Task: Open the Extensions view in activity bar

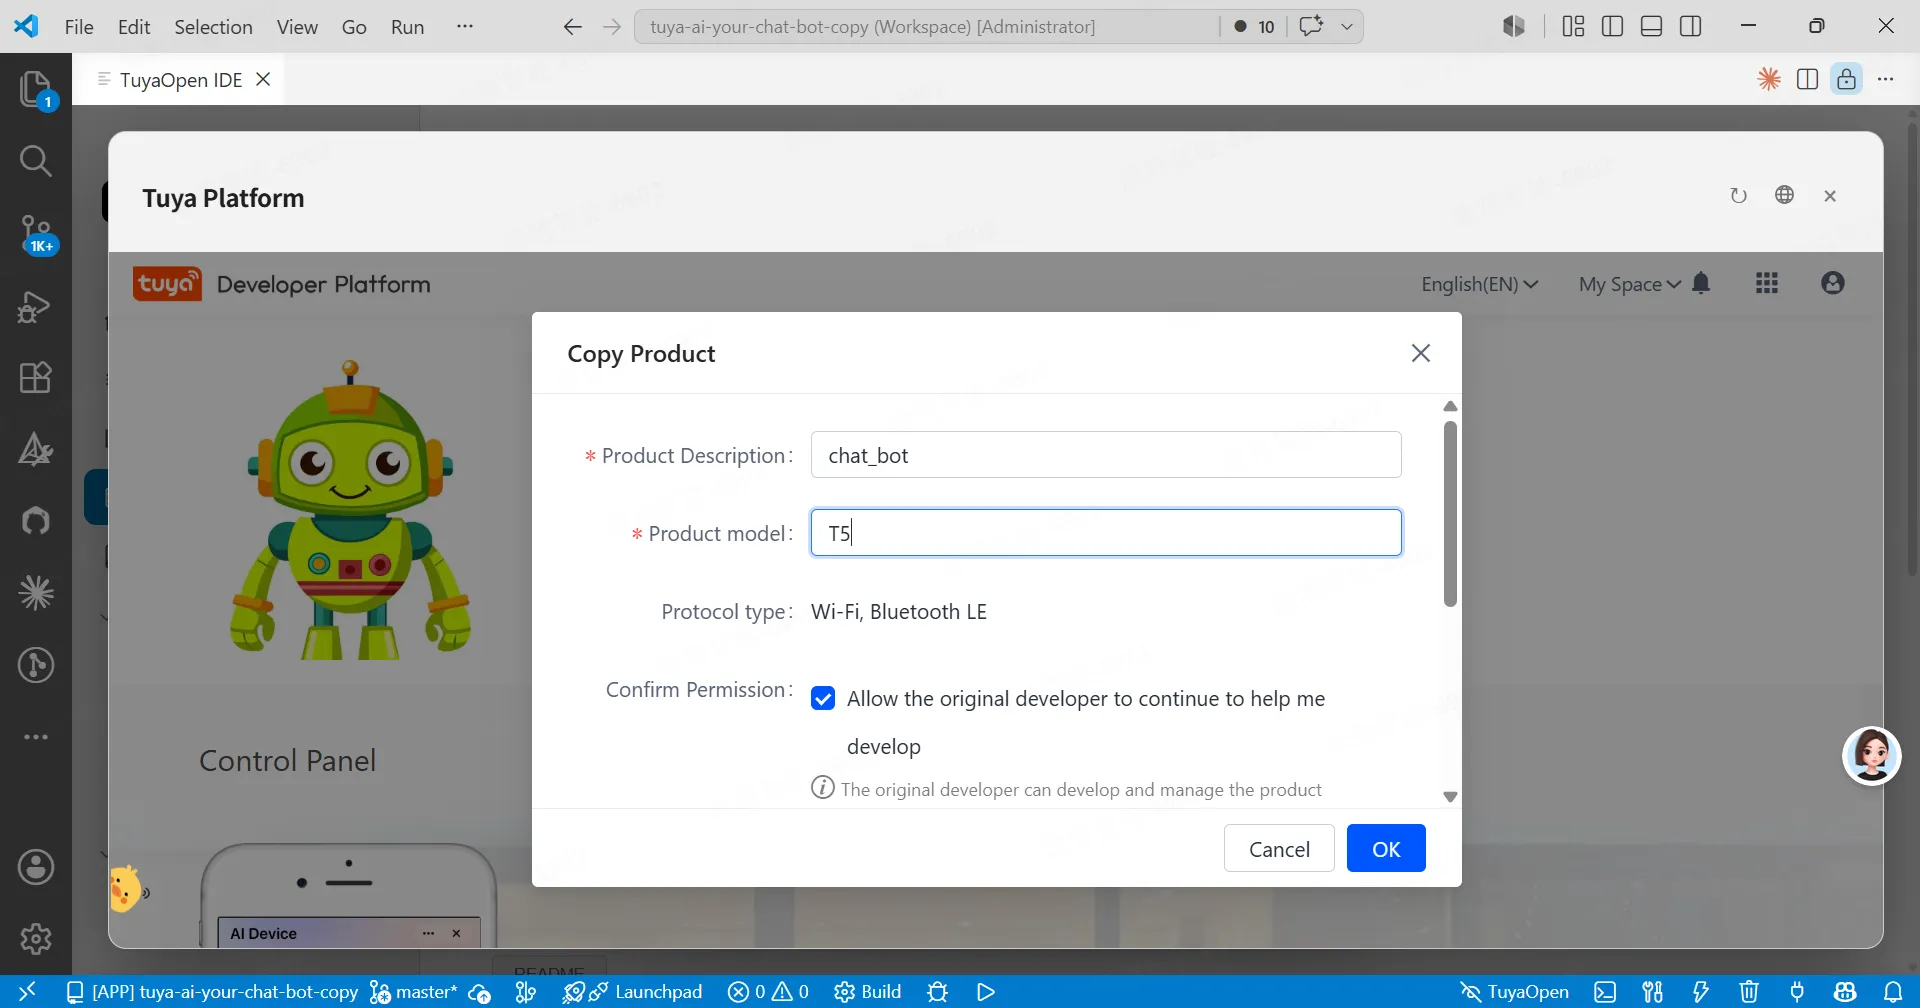Action: click(36, 377)
